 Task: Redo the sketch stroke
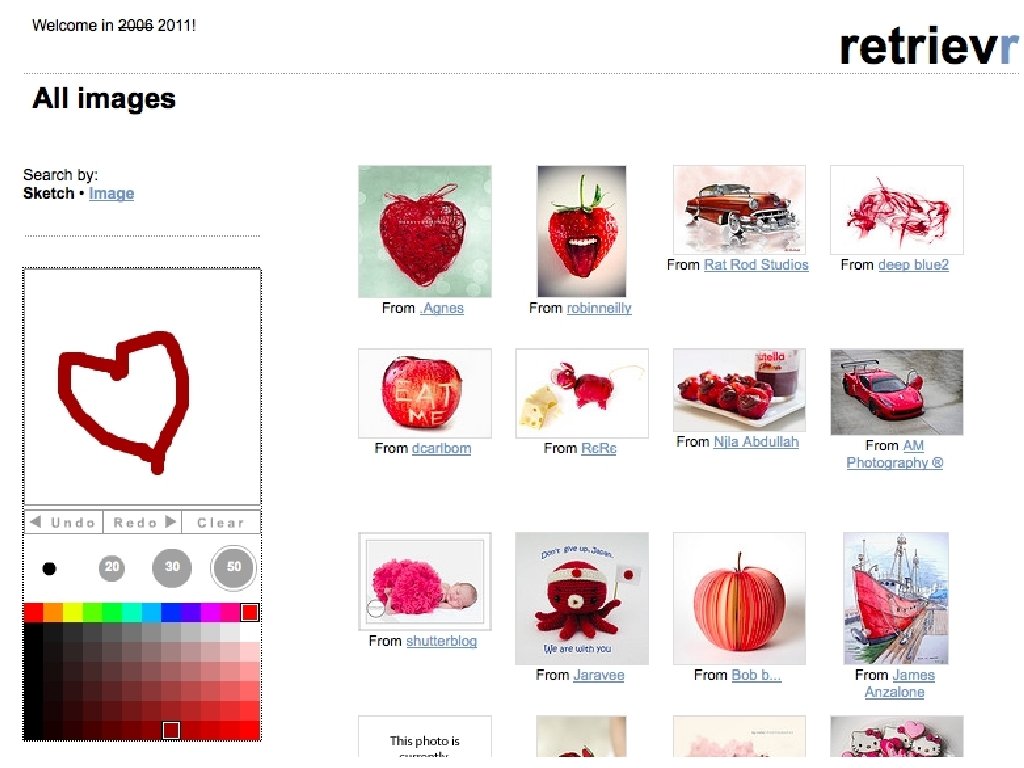point(143,522)
